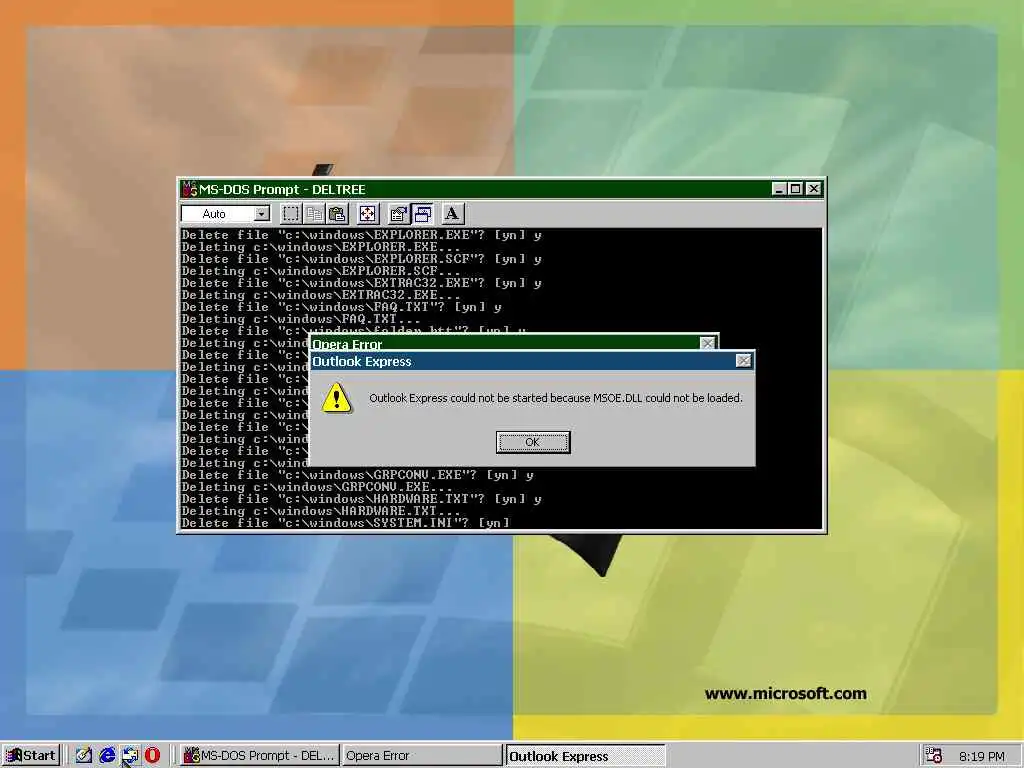Click the 'Delete file c:\windows\FAQ.TXT' line
The image size is (1024, 768).
coord(341,307)
